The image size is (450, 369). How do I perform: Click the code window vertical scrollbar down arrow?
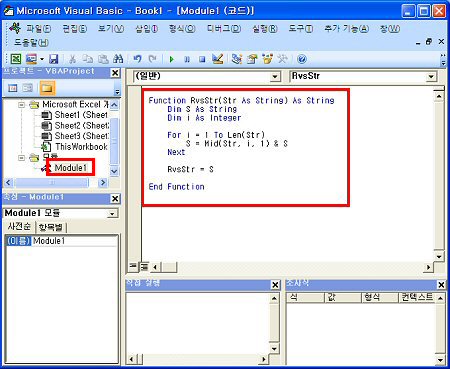click(439, 256)
